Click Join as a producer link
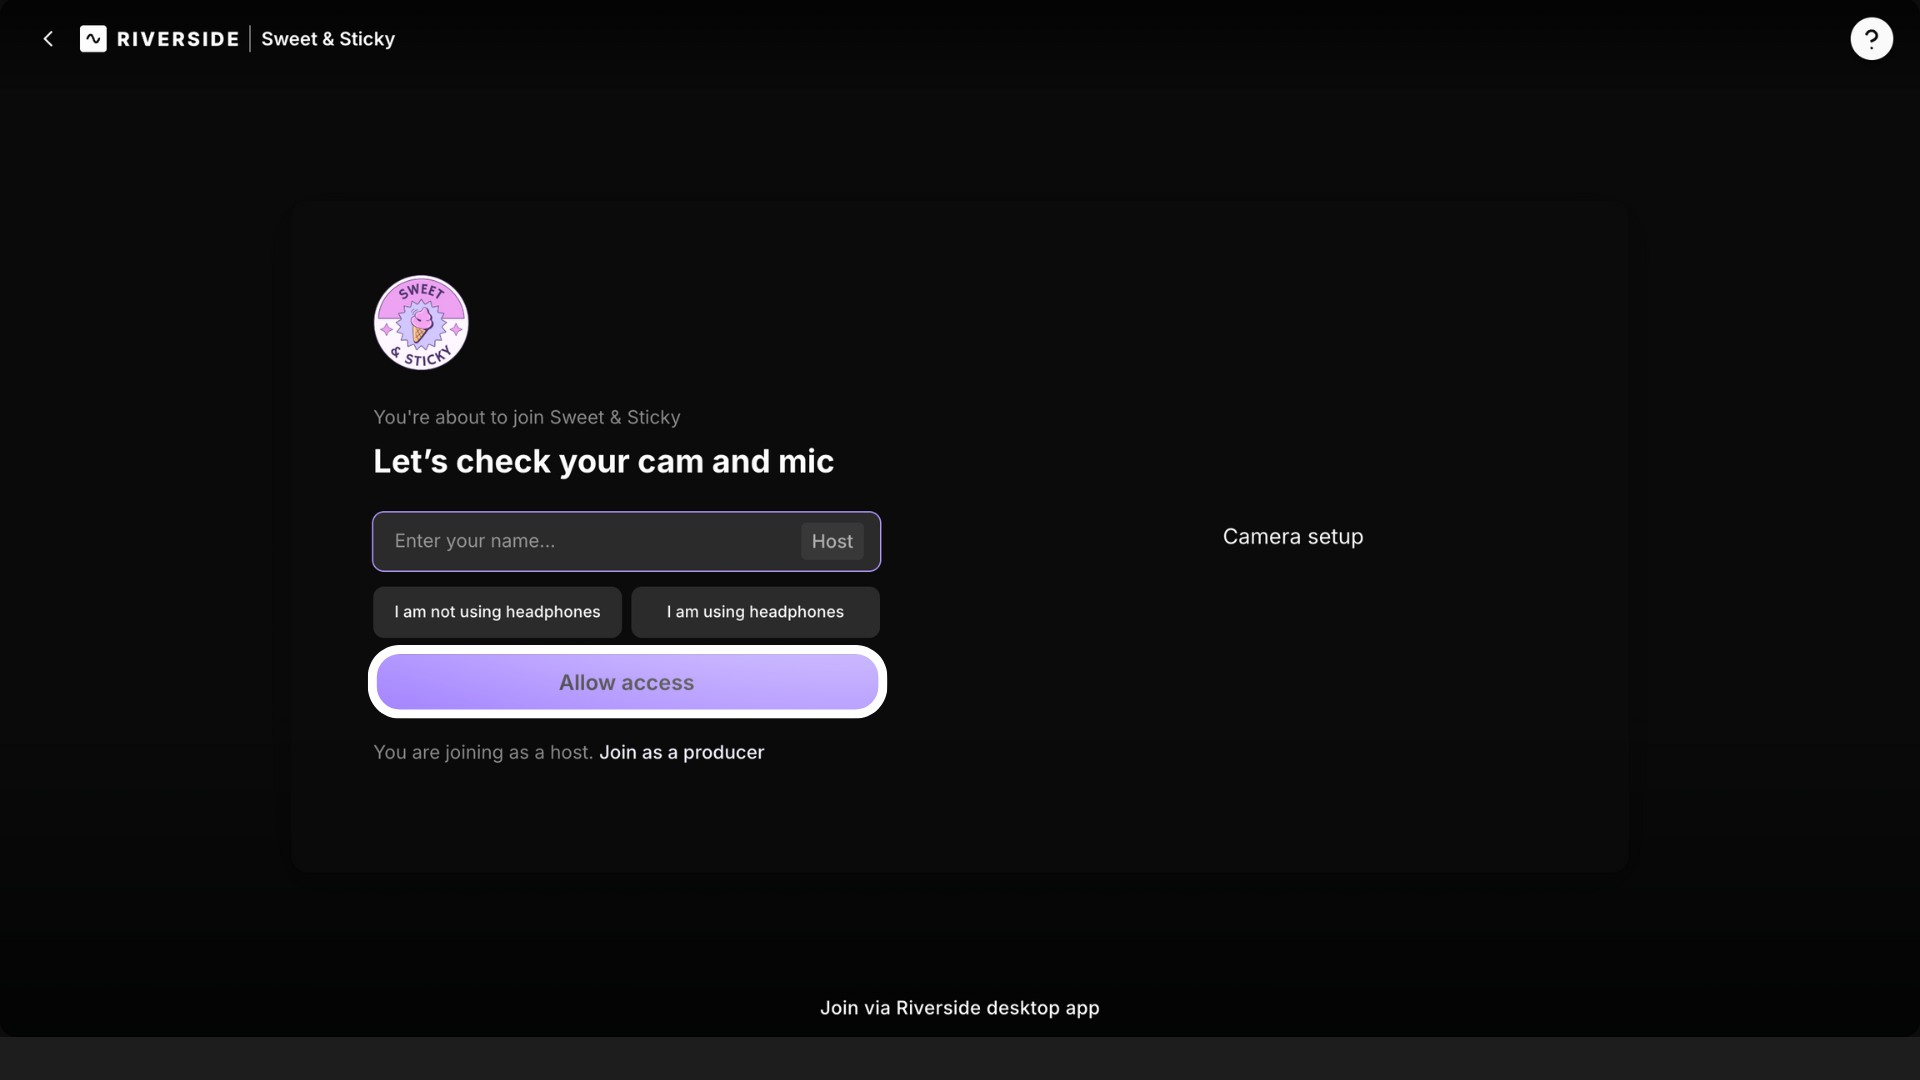This screenshot has width=1920, height=1080. coord(681,752)
